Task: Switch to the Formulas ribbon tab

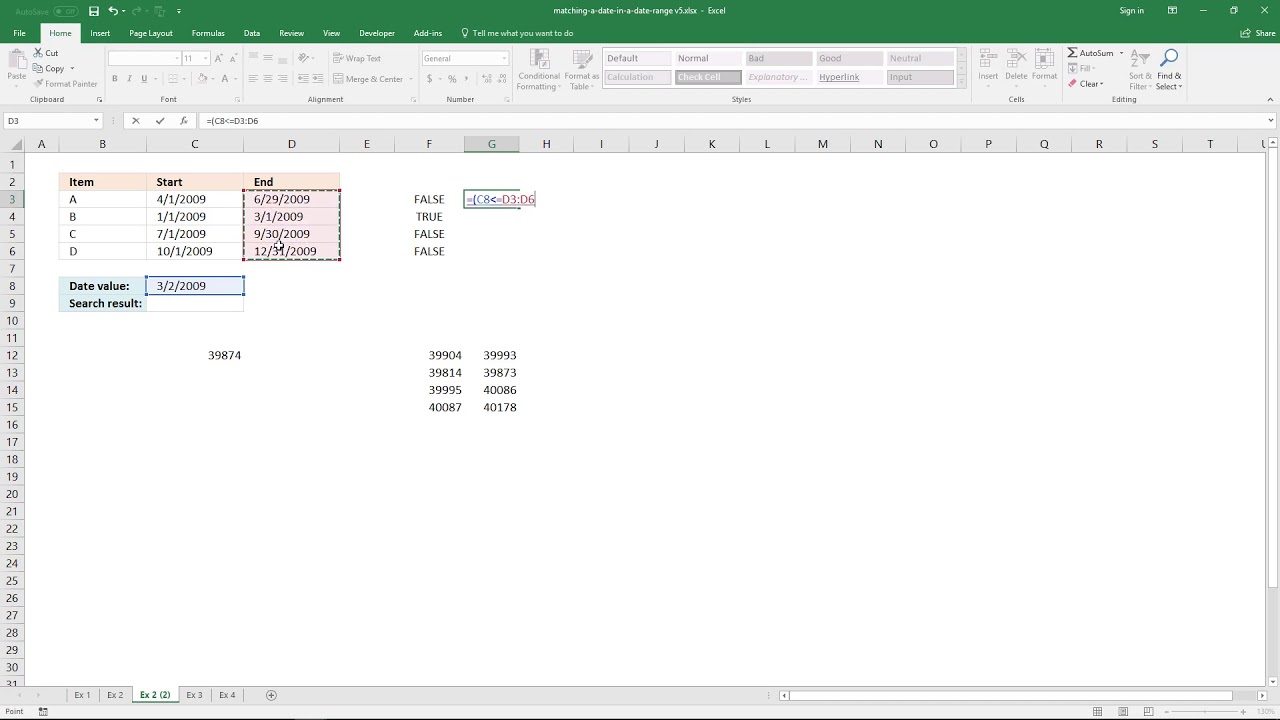Action: click(208, 33)
